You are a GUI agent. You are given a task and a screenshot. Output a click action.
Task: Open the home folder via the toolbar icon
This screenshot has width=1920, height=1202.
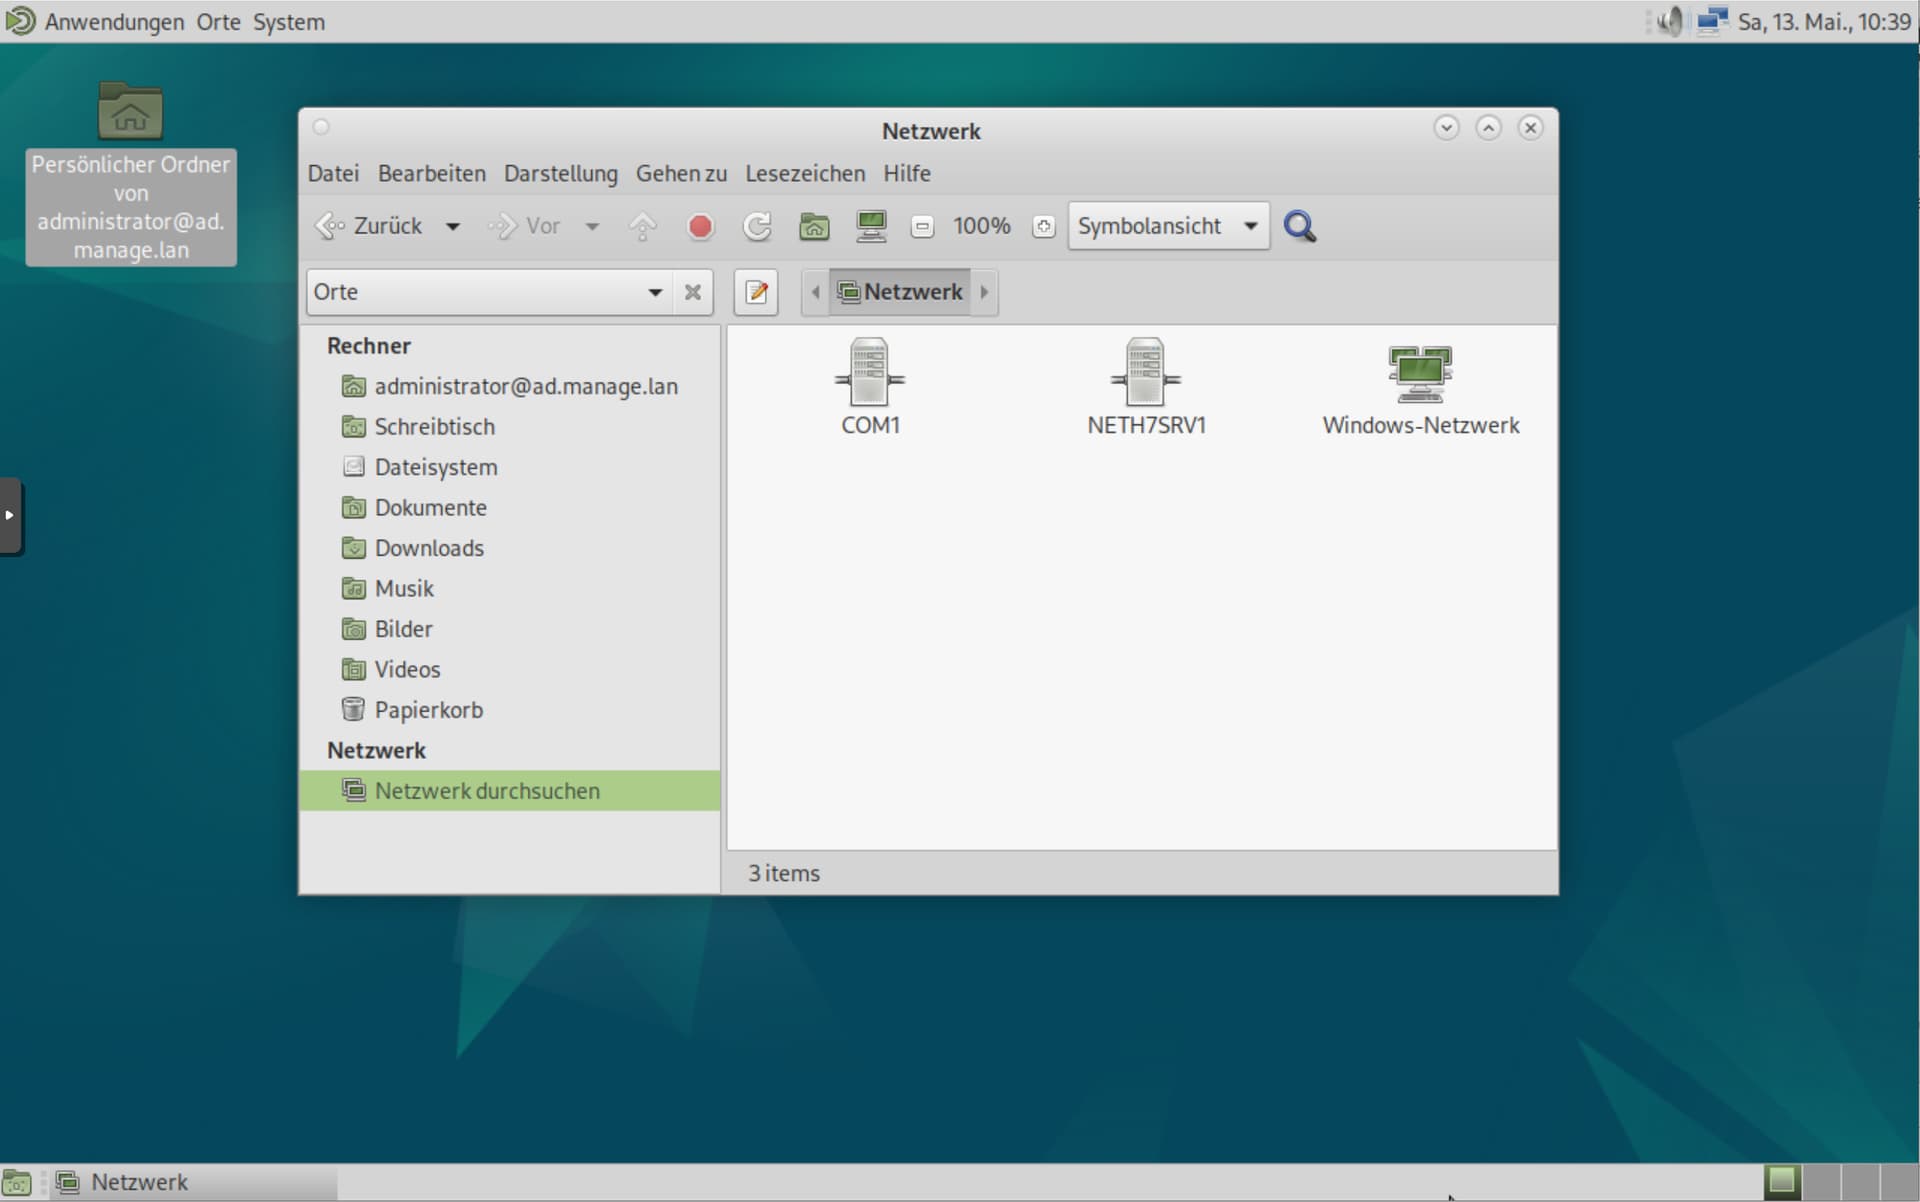point(814,226)
